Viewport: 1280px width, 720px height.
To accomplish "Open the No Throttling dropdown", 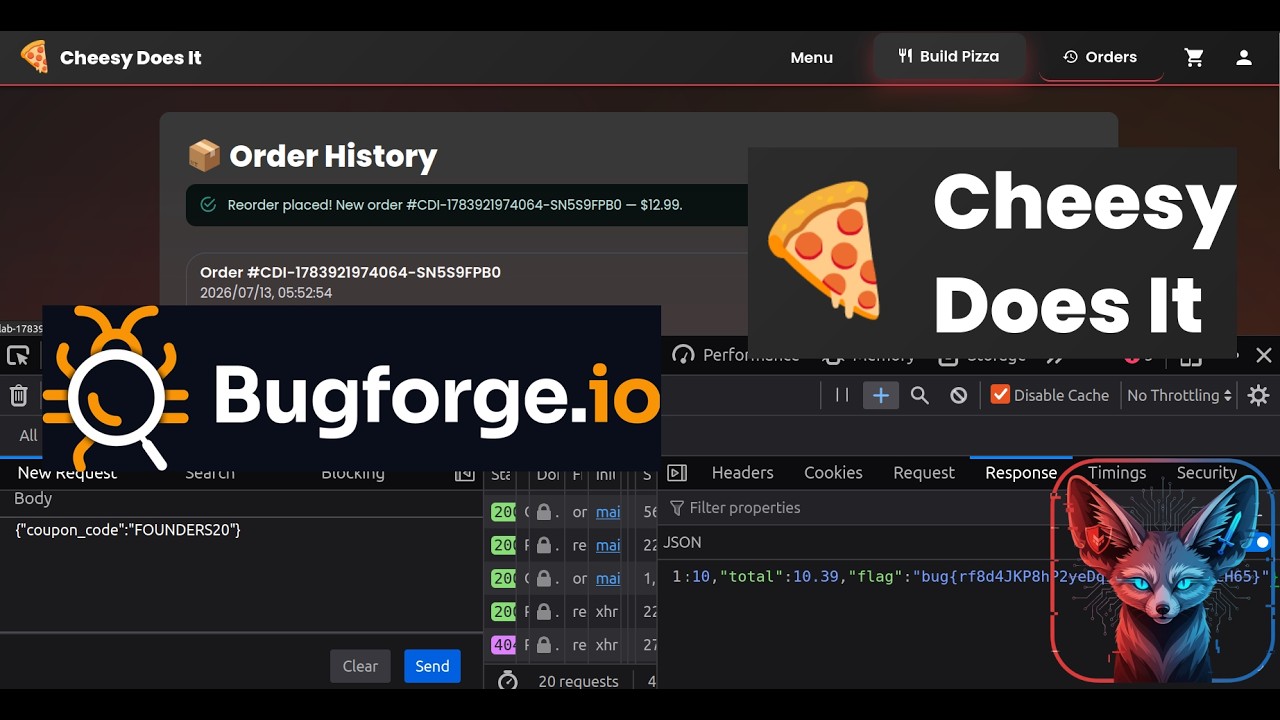I will tap(1179, 395).
